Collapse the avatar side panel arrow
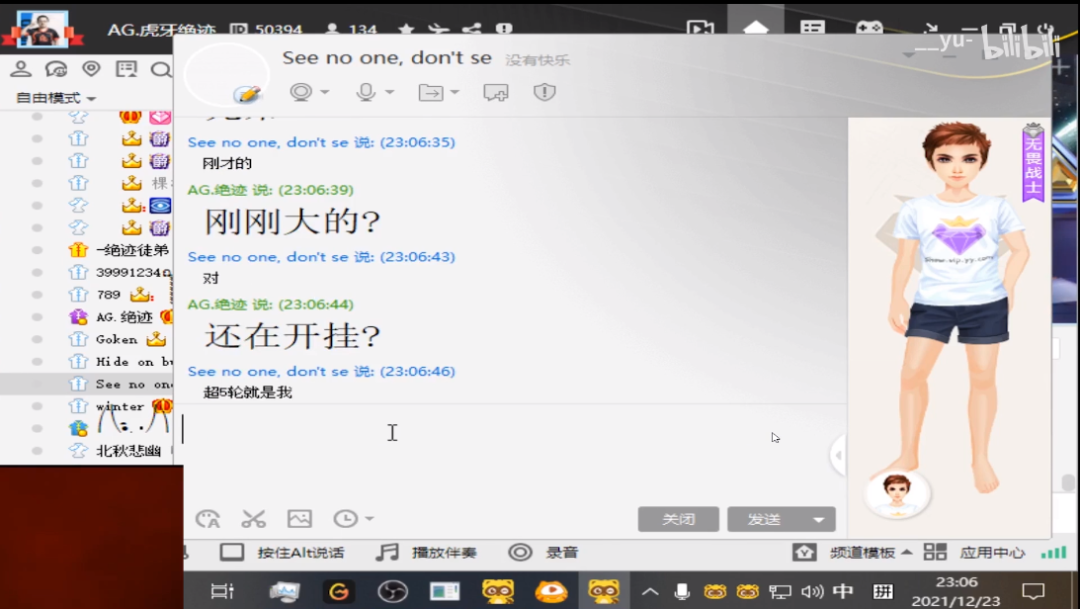 838,455
